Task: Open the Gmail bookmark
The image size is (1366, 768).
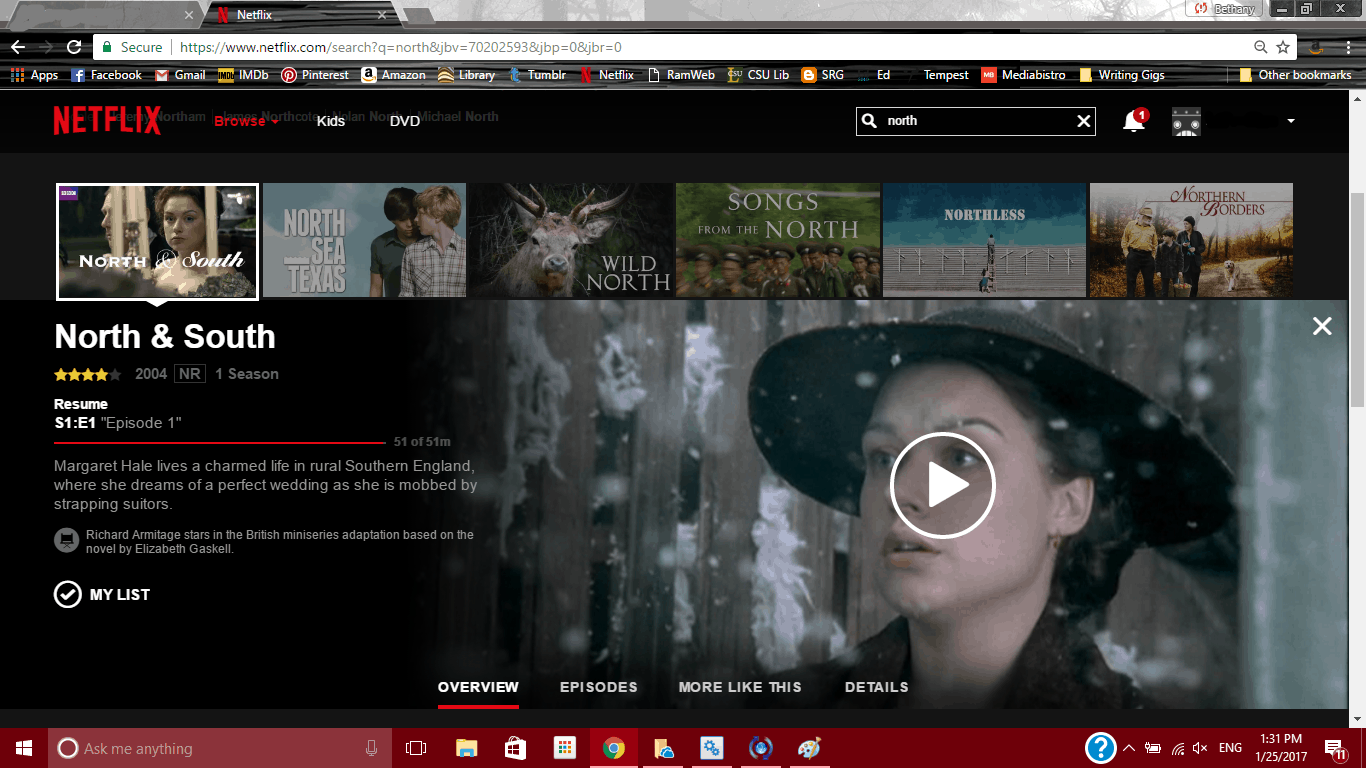Action: (179, 75)
